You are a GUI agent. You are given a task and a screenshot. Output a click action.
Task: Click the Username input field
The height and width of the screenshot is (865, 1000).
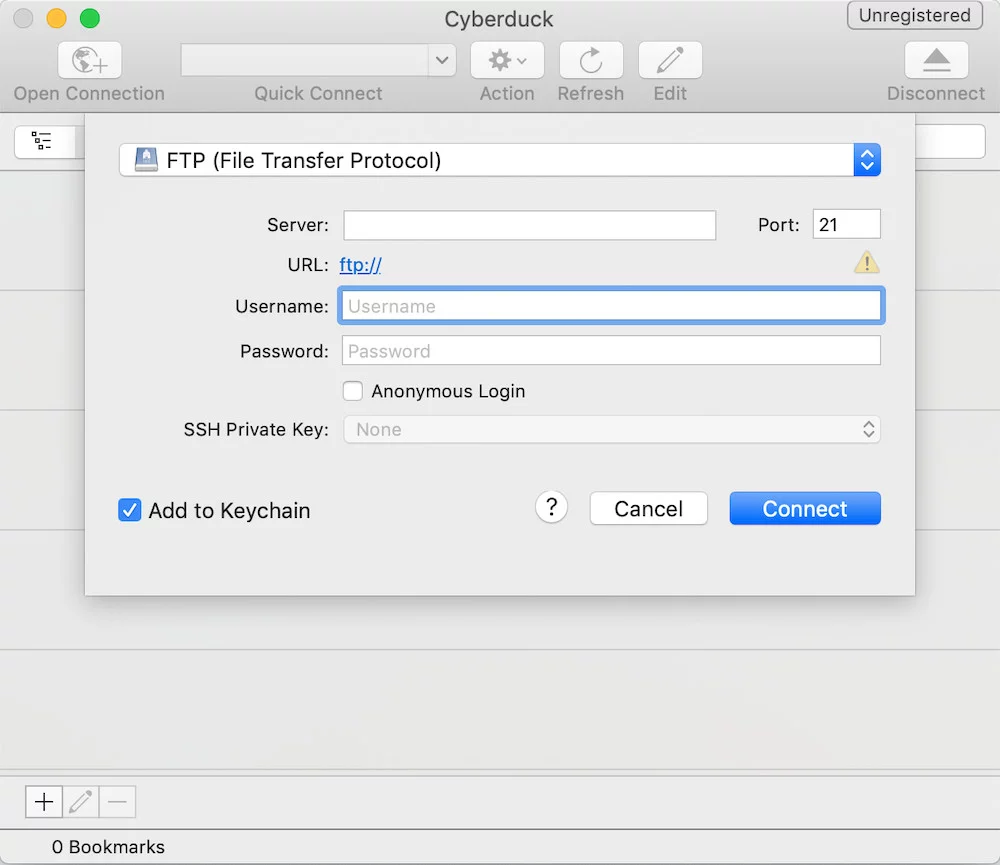[x=611, y=306]
